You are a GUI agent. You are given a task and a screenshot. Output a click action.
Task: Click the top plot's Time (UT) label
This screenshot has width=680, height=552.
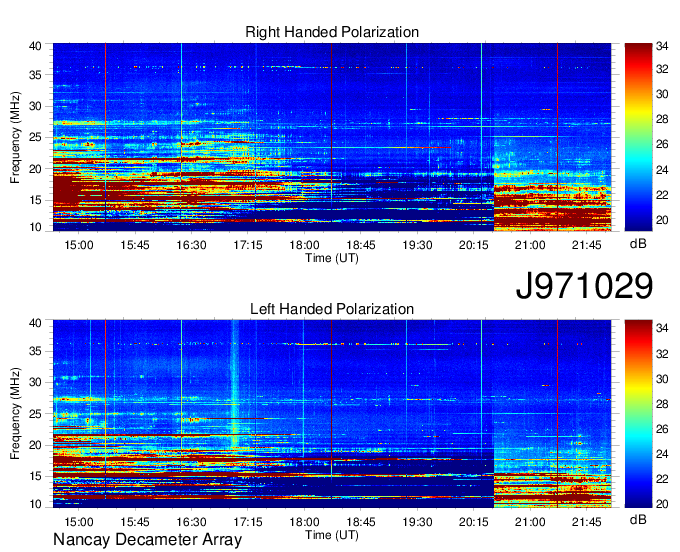point(332,258)
